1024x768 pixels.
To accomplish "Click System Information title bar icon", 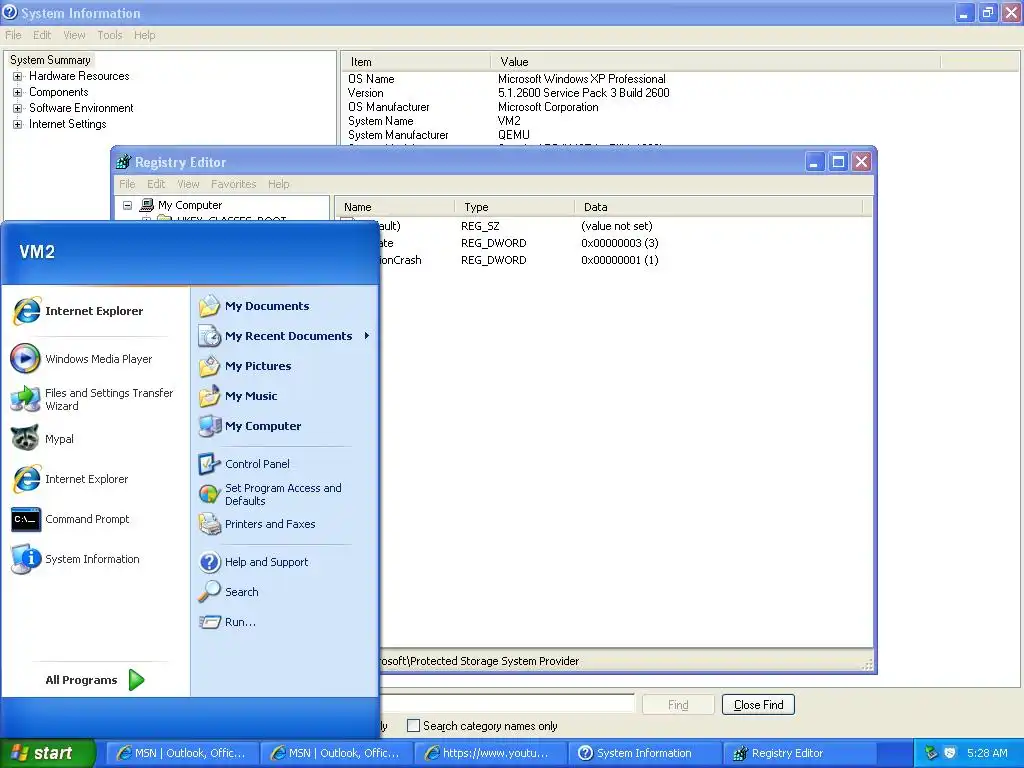I will click(10, 12).
